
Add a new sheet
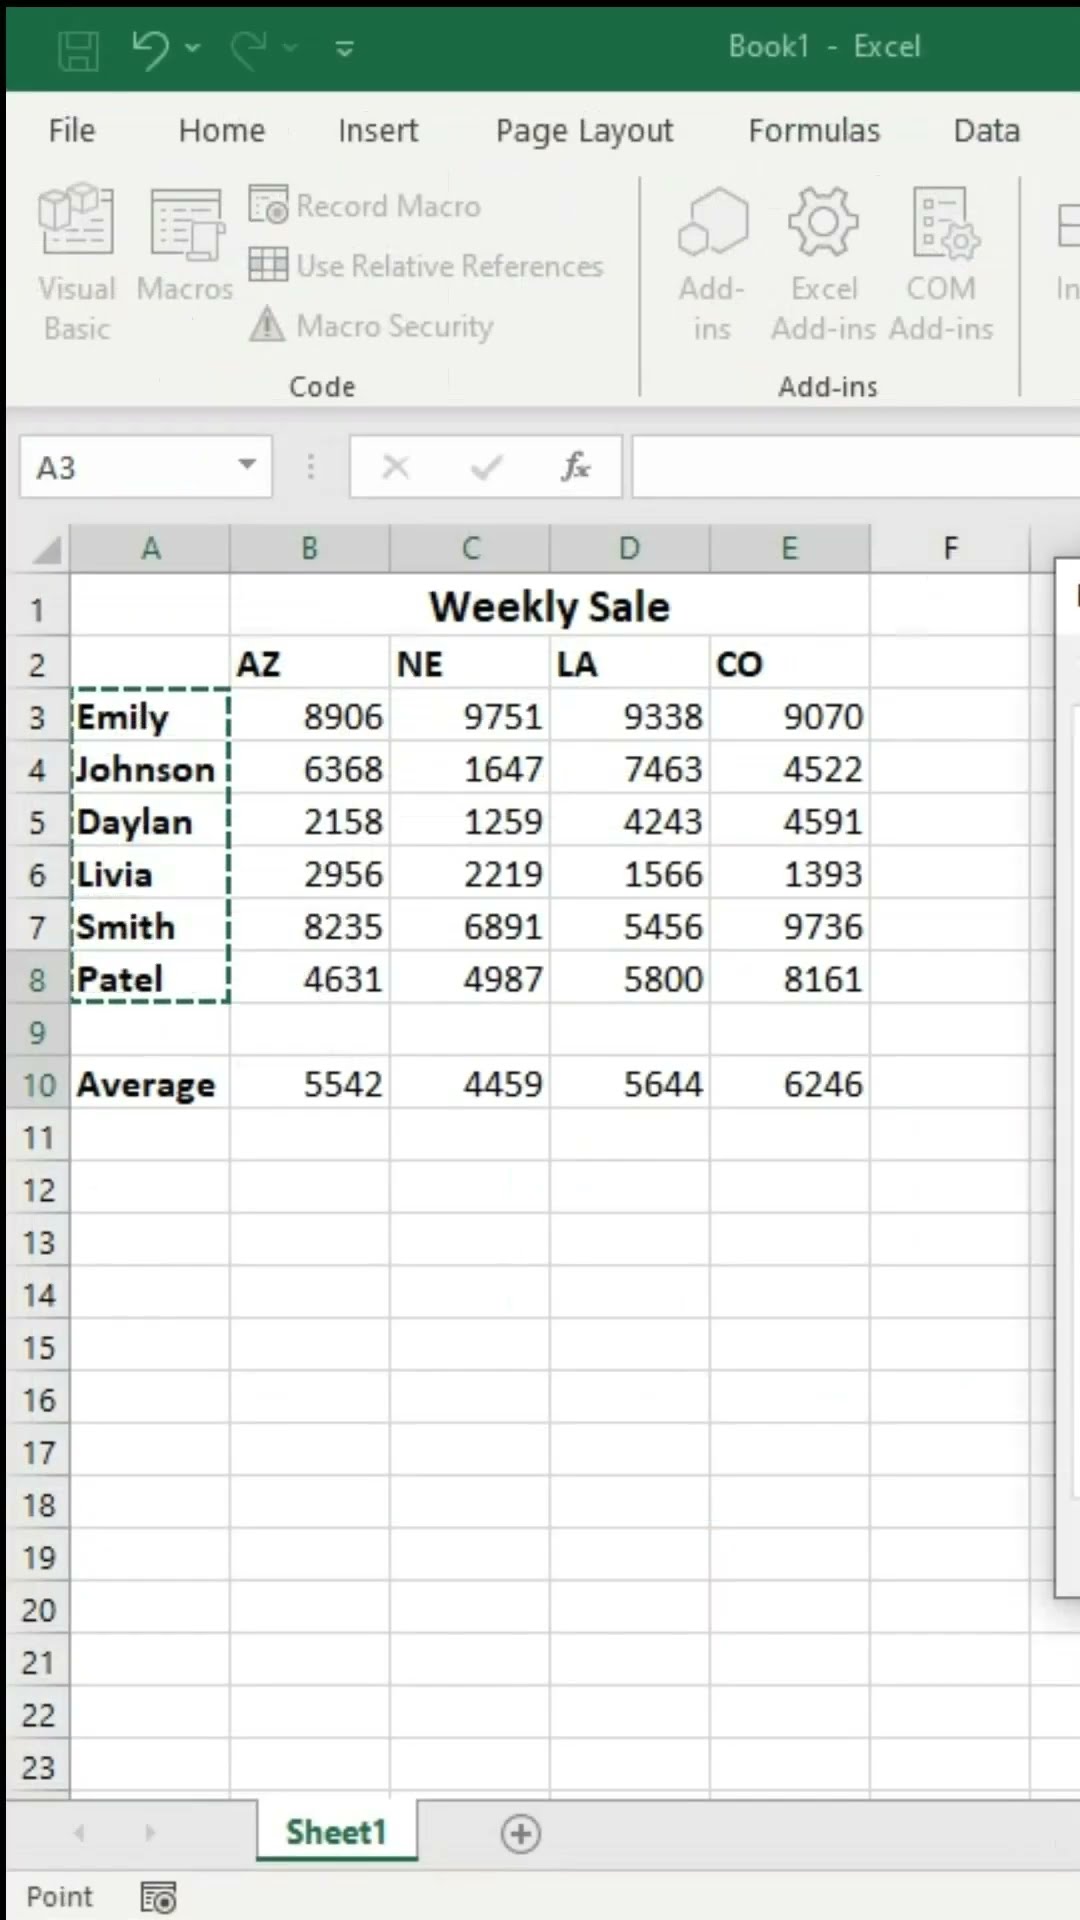[x=520, y=1833]
